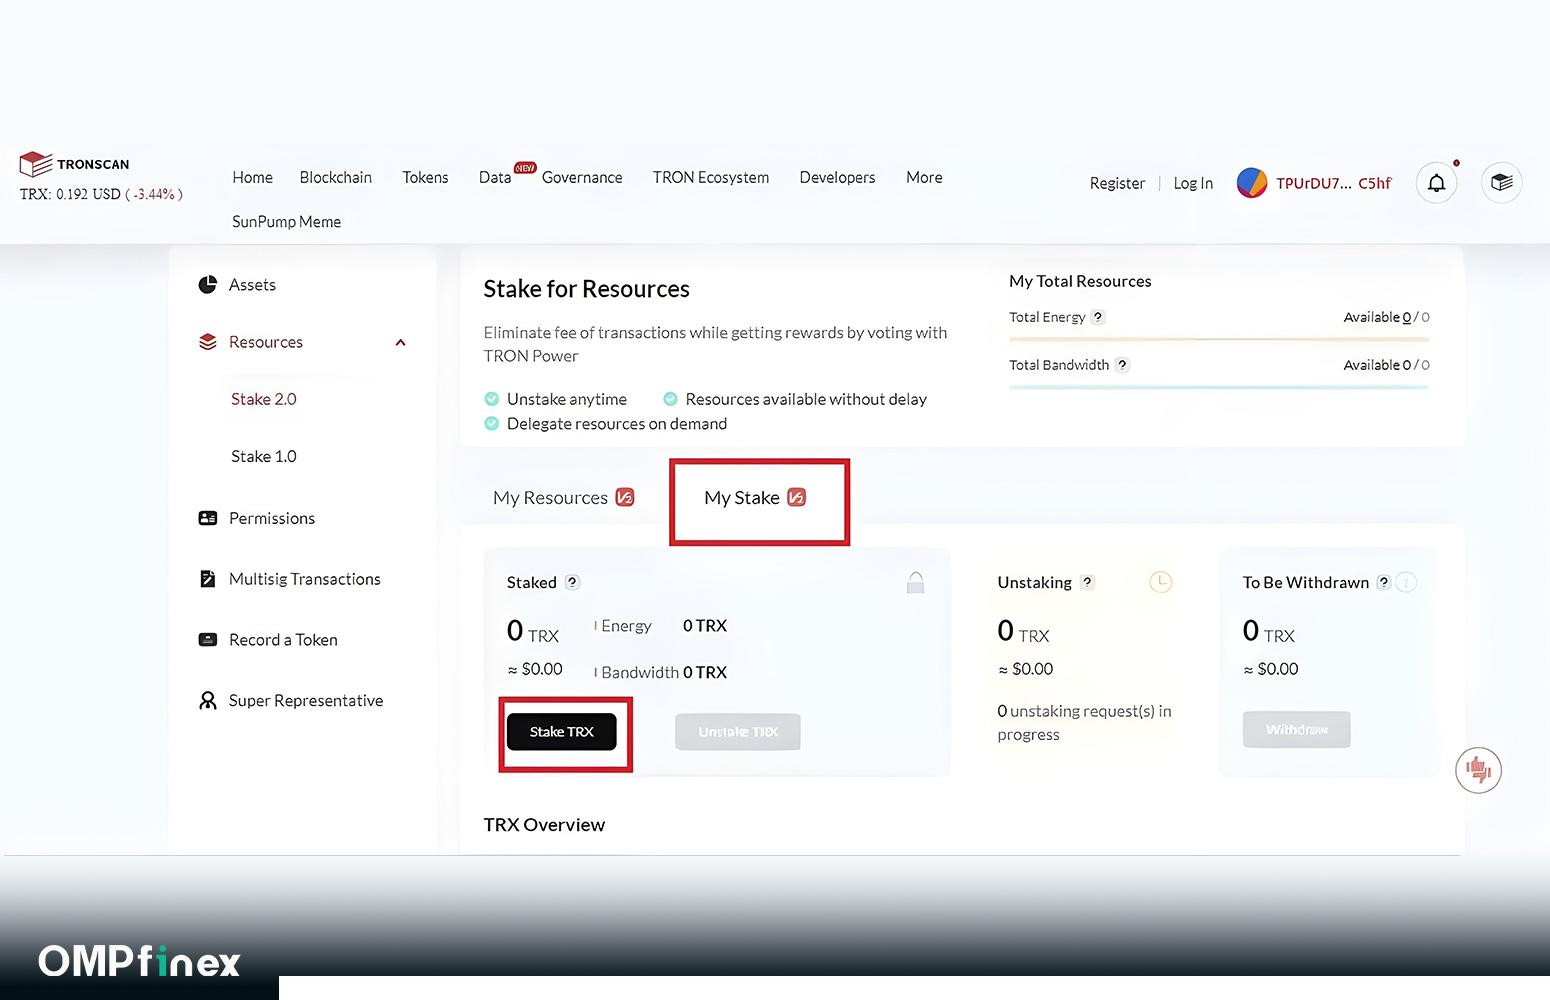
Task: Click the To Be Withdrawn help icon
Action: [x=1384, y=582]
